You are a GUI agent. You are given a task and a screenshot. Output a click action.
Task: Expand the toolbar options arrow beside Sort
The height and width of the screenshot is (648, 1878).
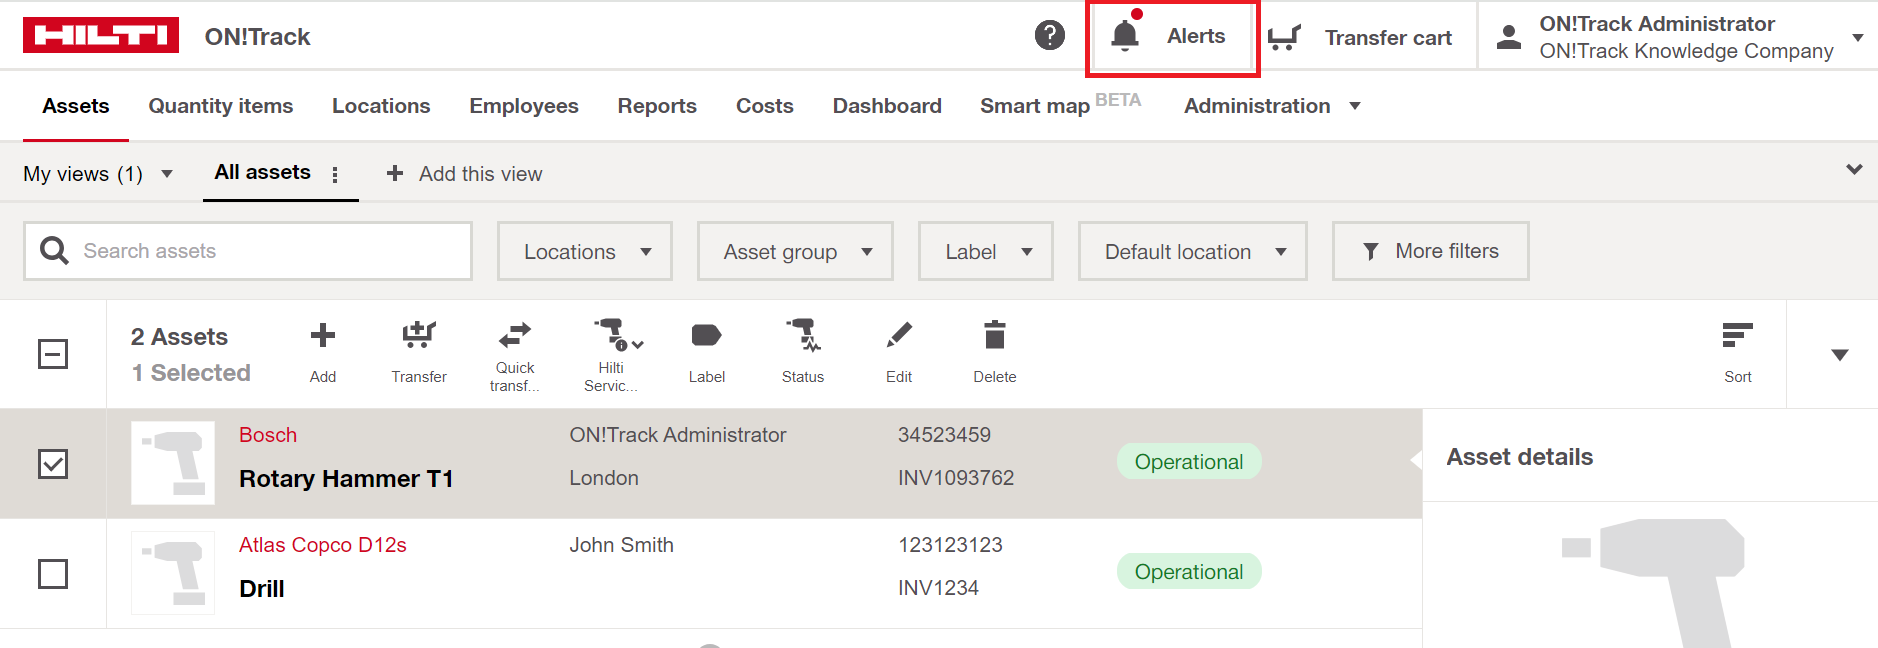[x=1839, y=355]
